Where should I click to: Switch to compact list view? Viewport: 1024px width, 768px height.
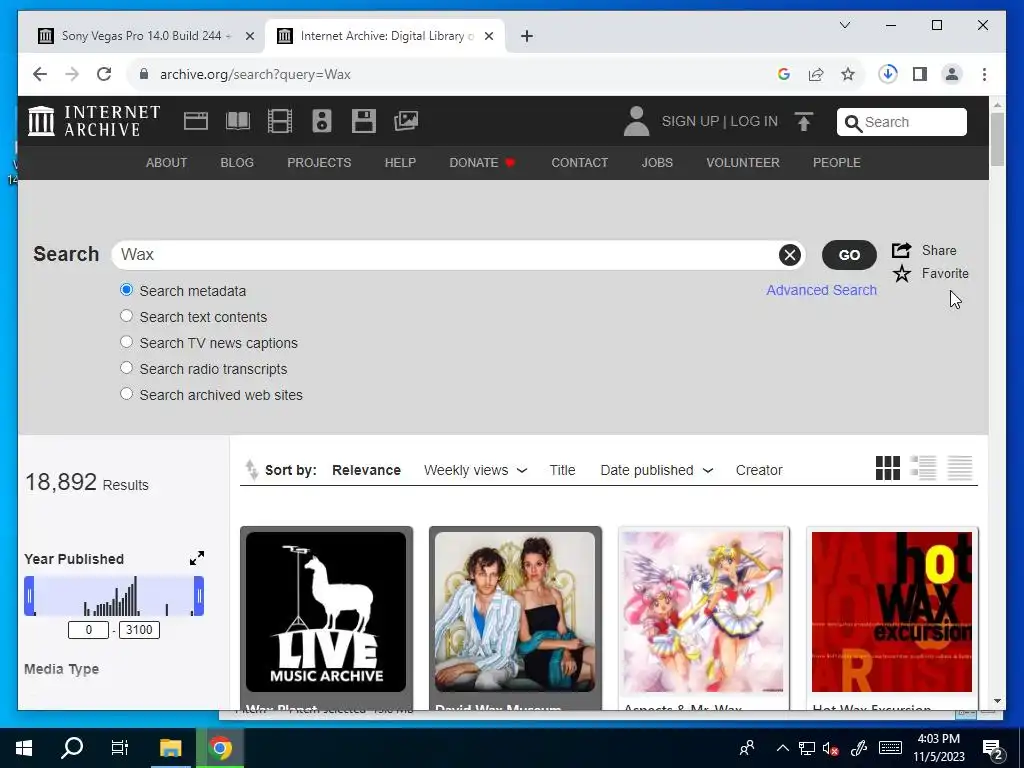(960, 468)
